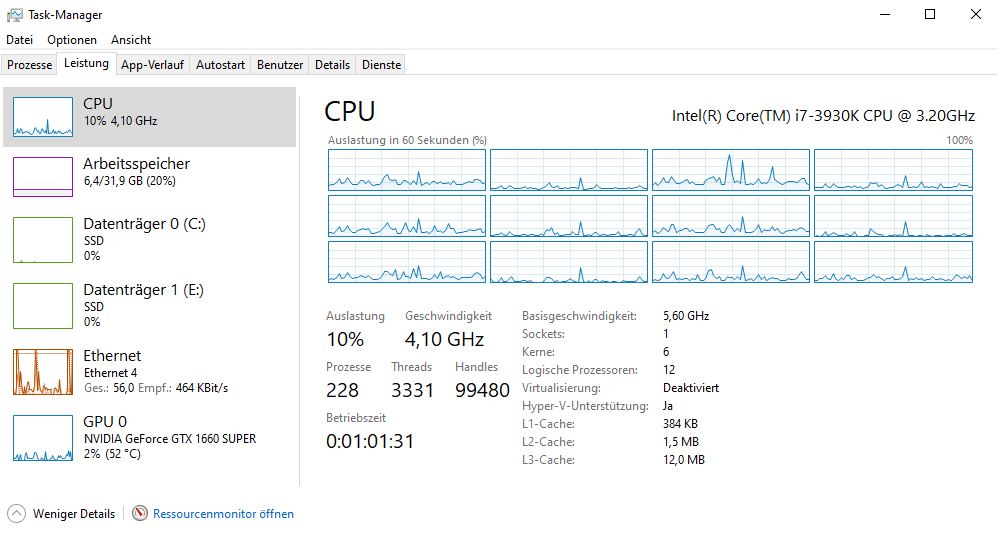Select Datenträger 1 (E:) disk graph

pos(43,306)
